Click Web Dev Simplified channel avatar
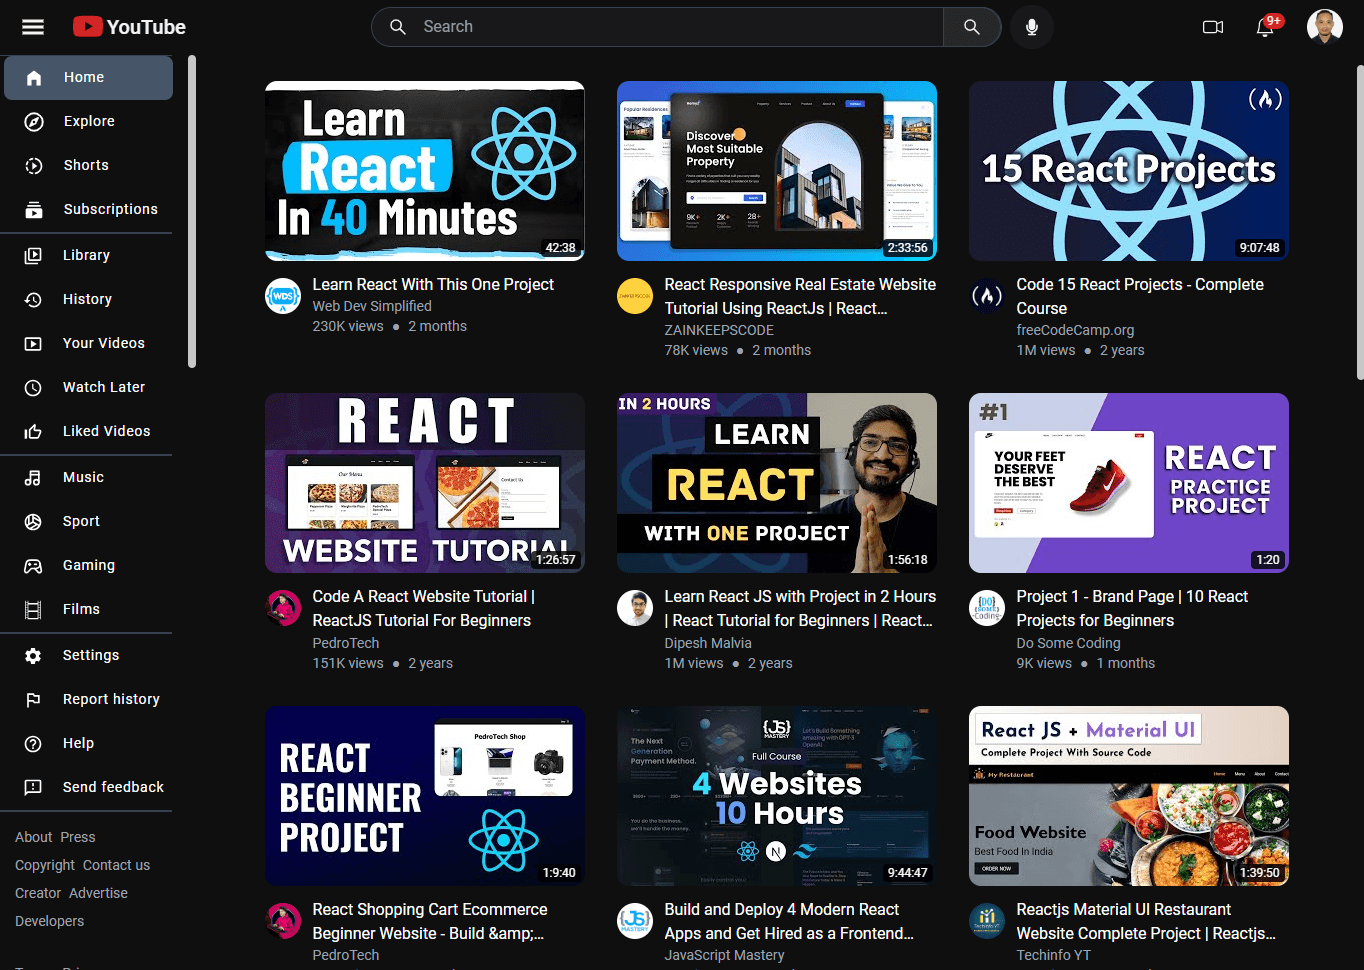This screenshot has height=970, width=1364. [x=283, y=296]
